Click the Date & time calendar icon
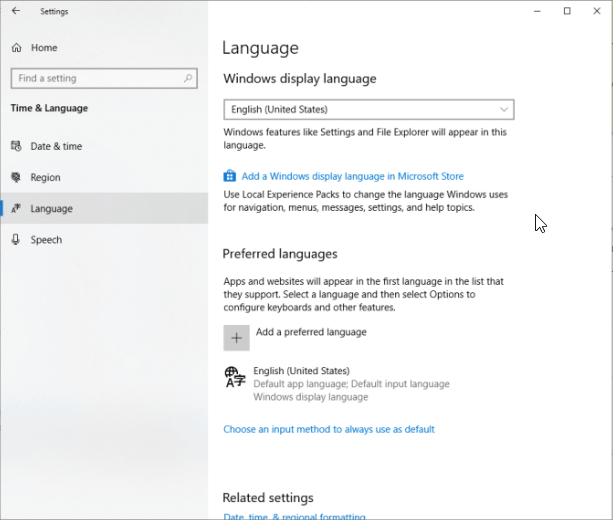The image size is (613, 520). (x=16, y=146)
